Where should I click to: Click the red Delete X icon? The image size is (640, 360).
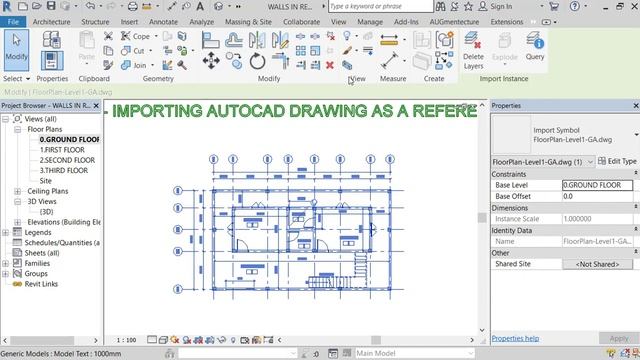point(330,65)
